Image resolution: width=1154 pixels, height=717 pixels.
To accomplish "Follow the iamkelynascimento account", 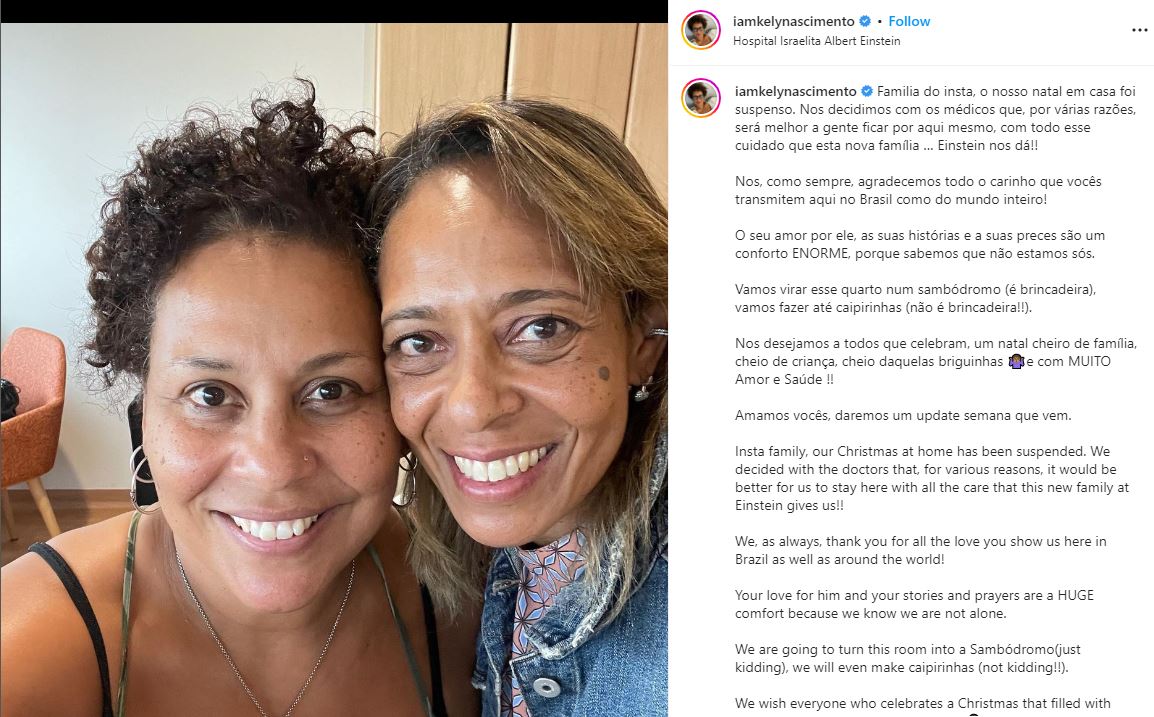I will point(909,21).
